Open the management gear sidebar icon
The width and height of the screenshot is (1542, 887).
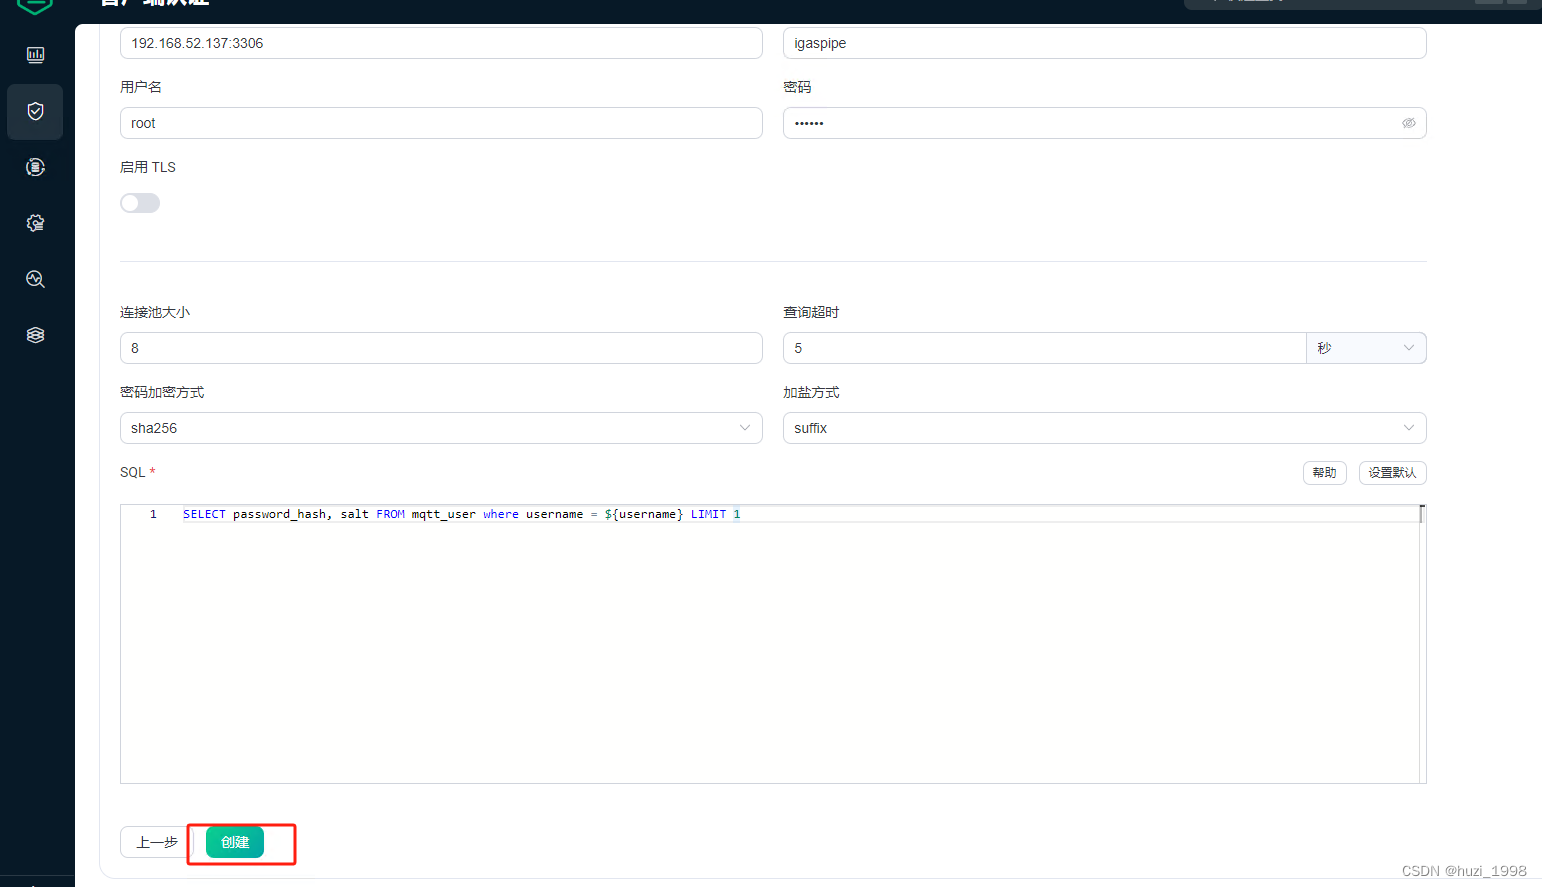(35, 223)
